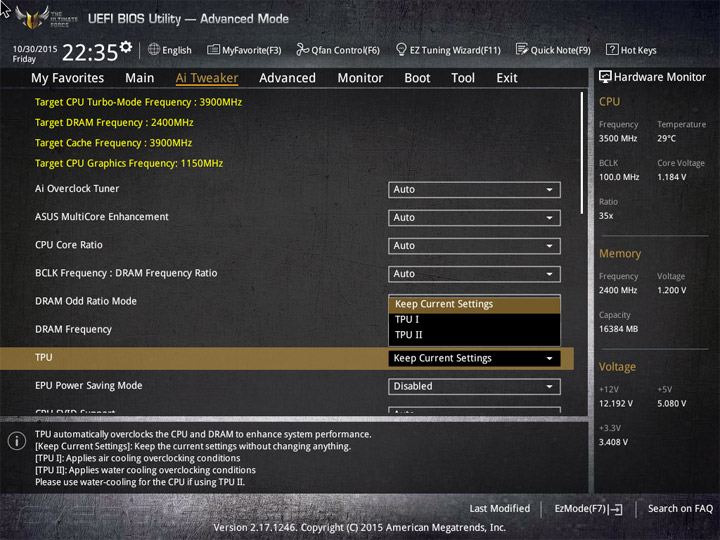720x540 pixels.
Task: Open the Monitor tab
Action: 360,78
